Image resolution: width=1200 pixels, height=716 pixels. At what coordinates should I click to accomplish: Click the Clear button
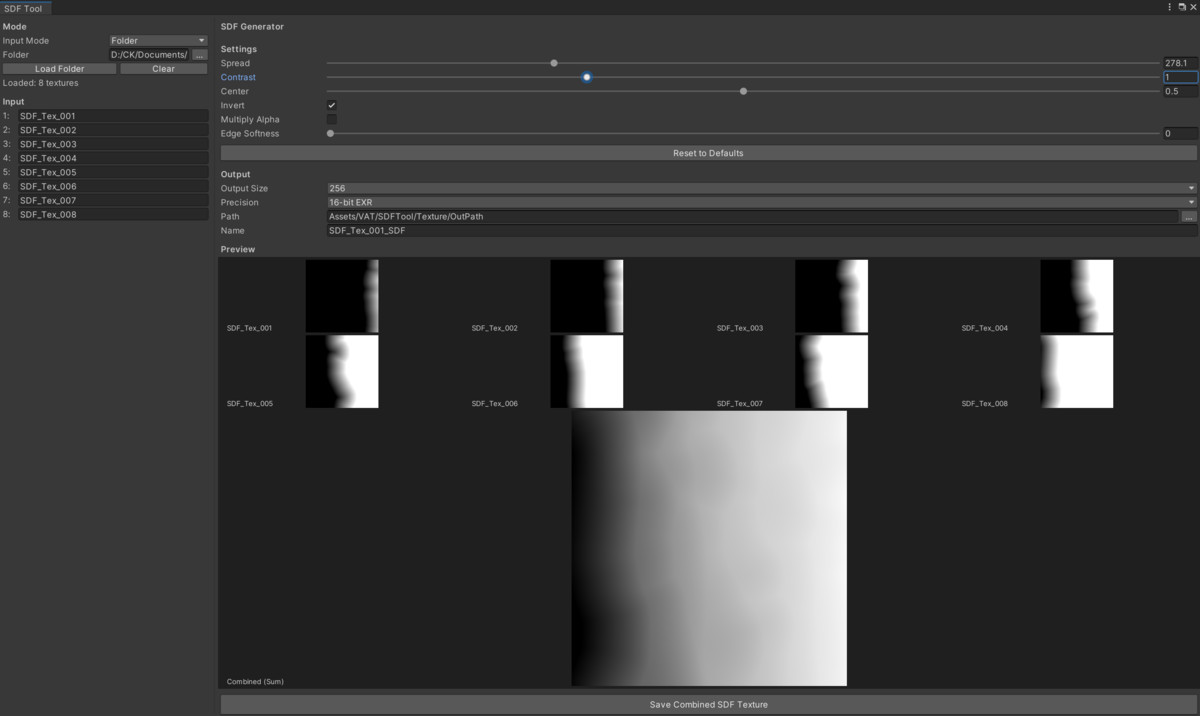[164, 69]
